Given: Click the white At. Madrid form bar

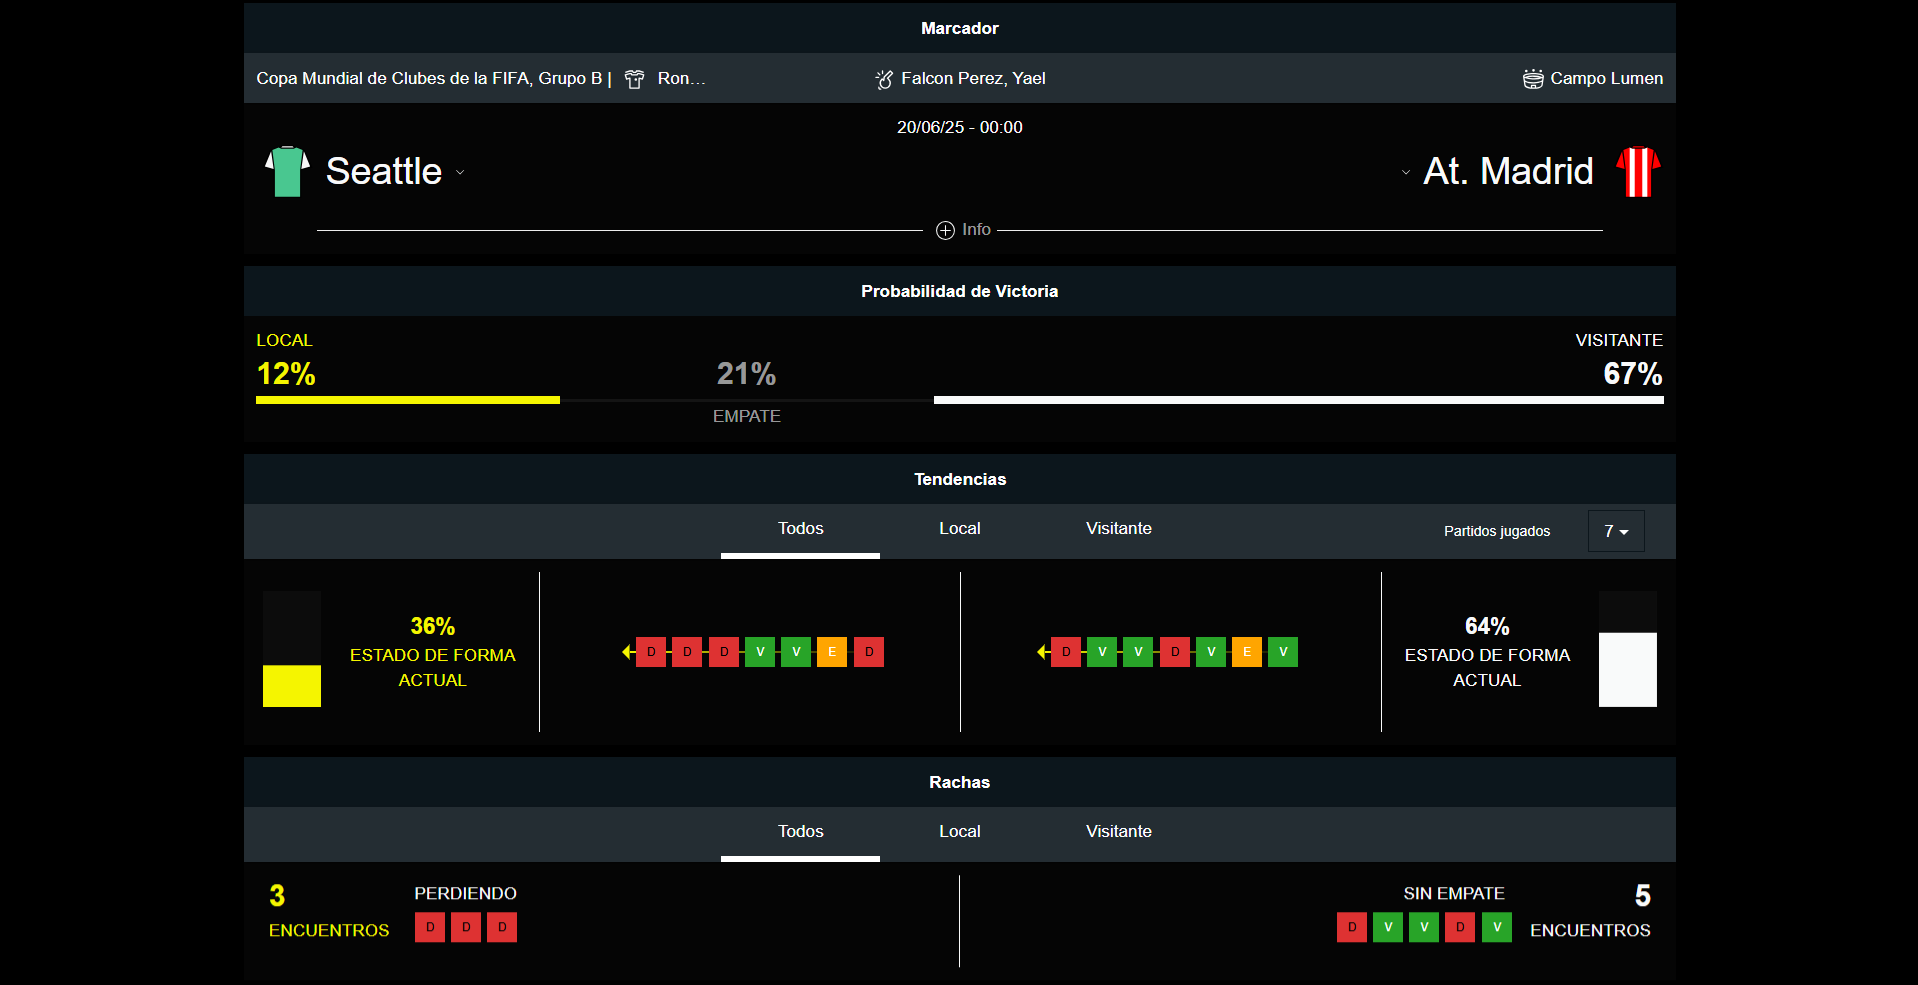Looking at the screenshot, I should coord(1627,669).
